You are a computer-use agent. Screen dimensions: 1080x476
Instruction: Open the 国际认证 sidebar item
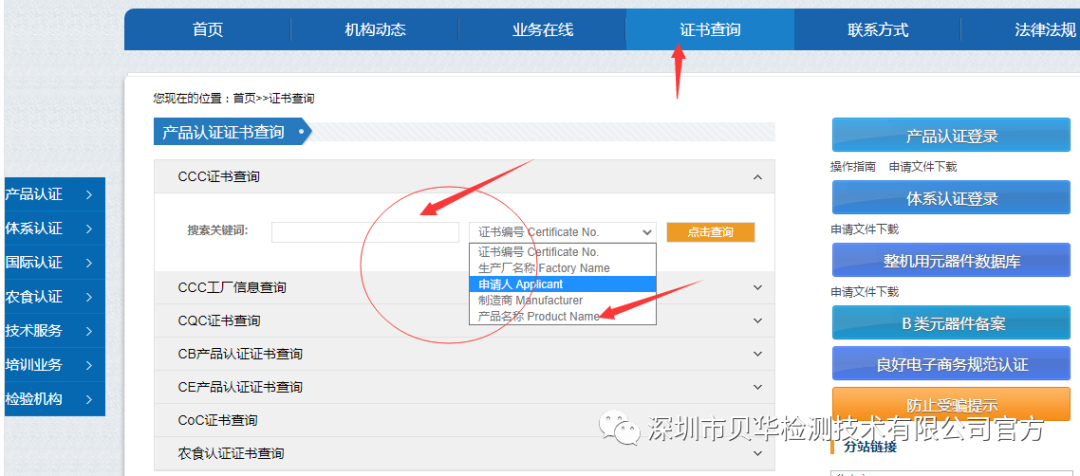pyautogui.click(x=54, y=262)
